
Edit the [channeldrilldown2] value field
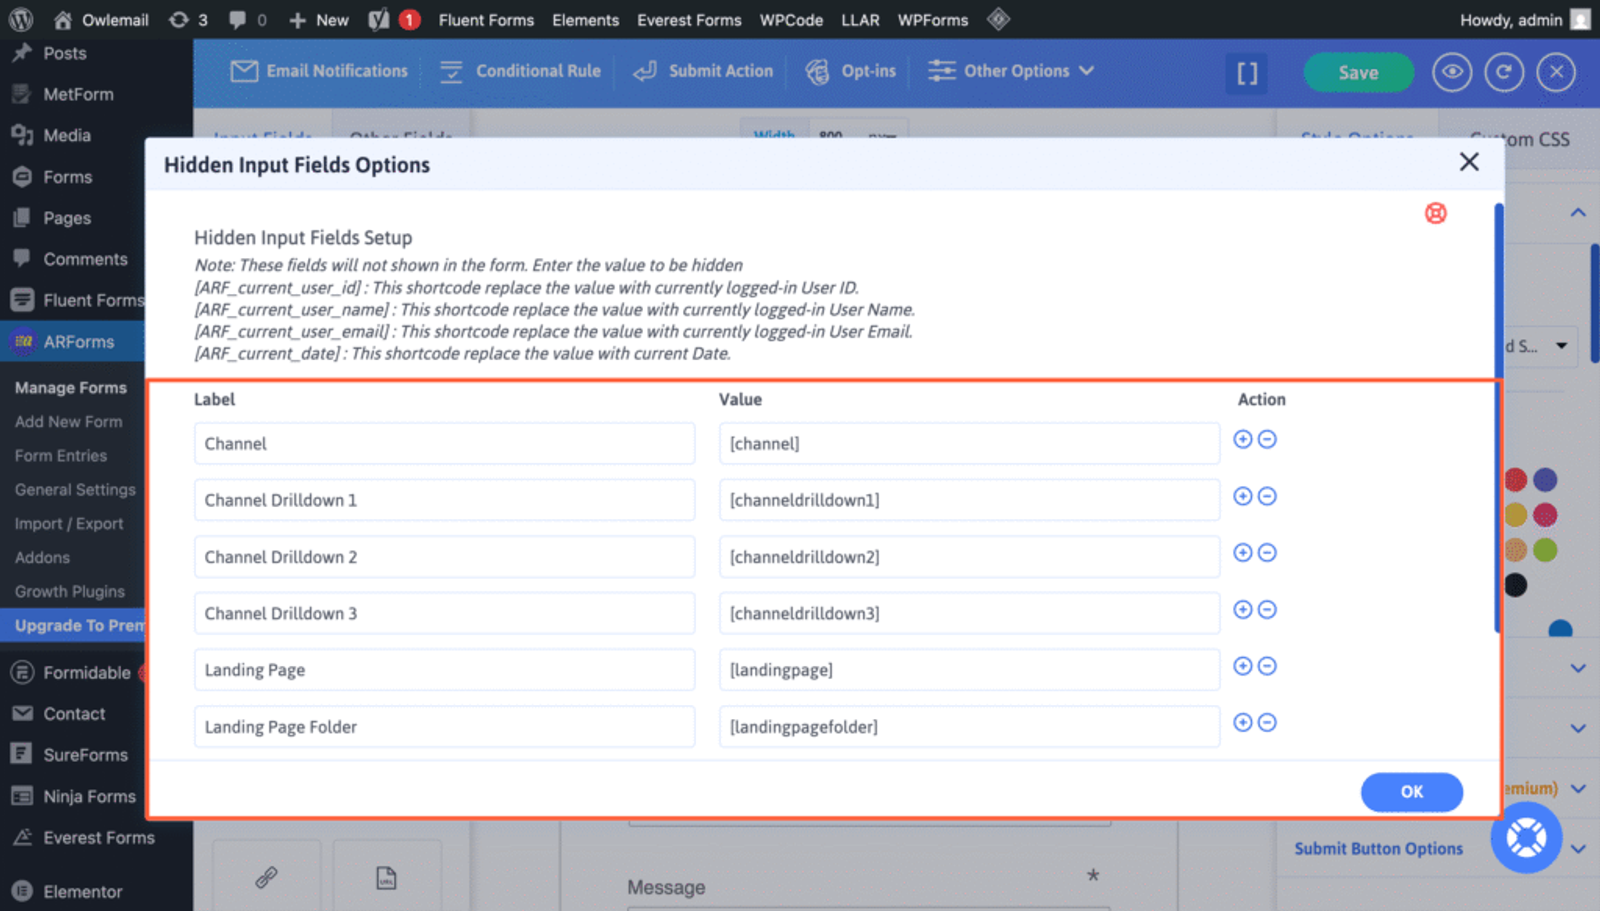969,557
